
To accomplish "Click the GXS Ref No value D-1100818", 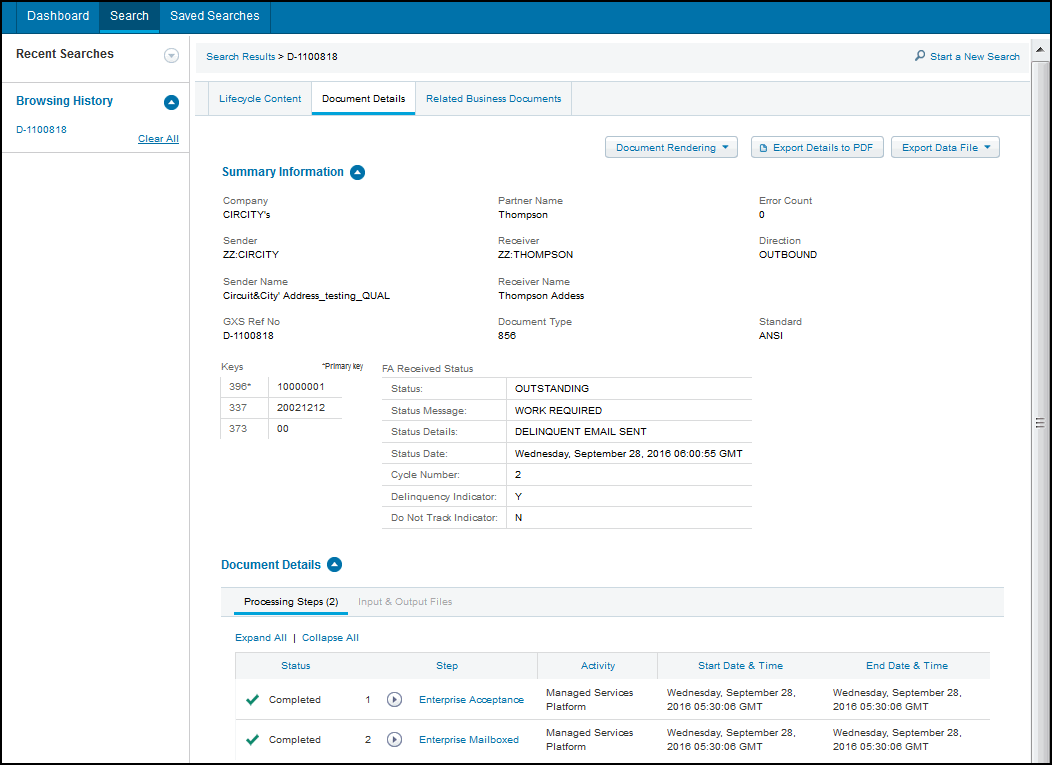I will [x=248, y=336].
